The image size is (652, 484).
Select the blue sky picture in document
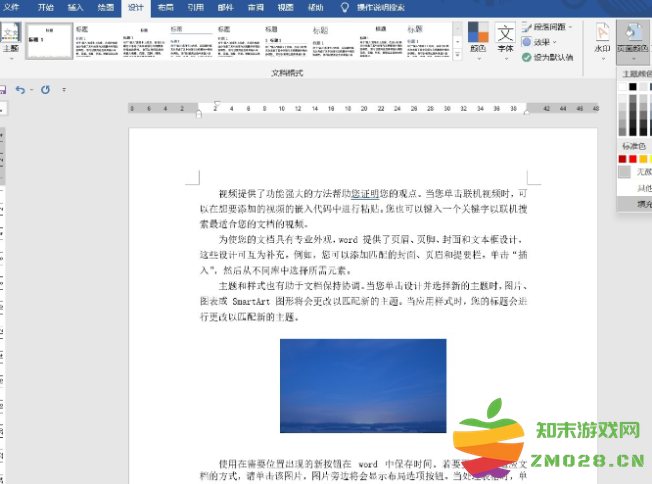pos(363,386)
